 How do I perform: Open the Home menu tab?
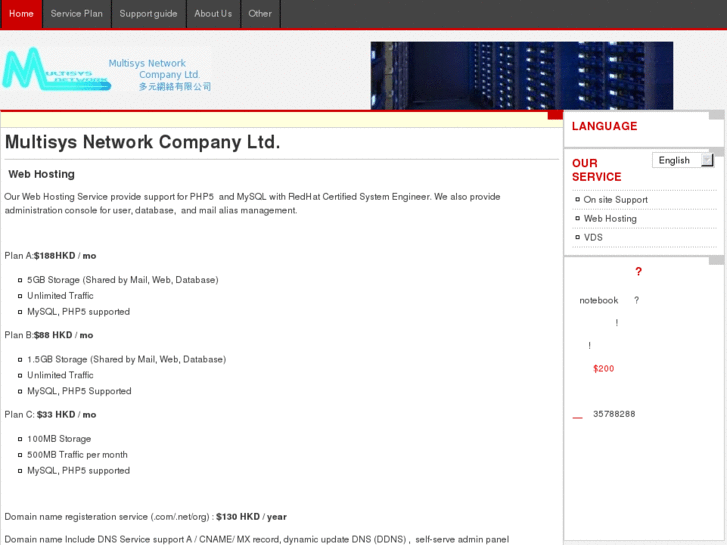[x=21, y=14]
